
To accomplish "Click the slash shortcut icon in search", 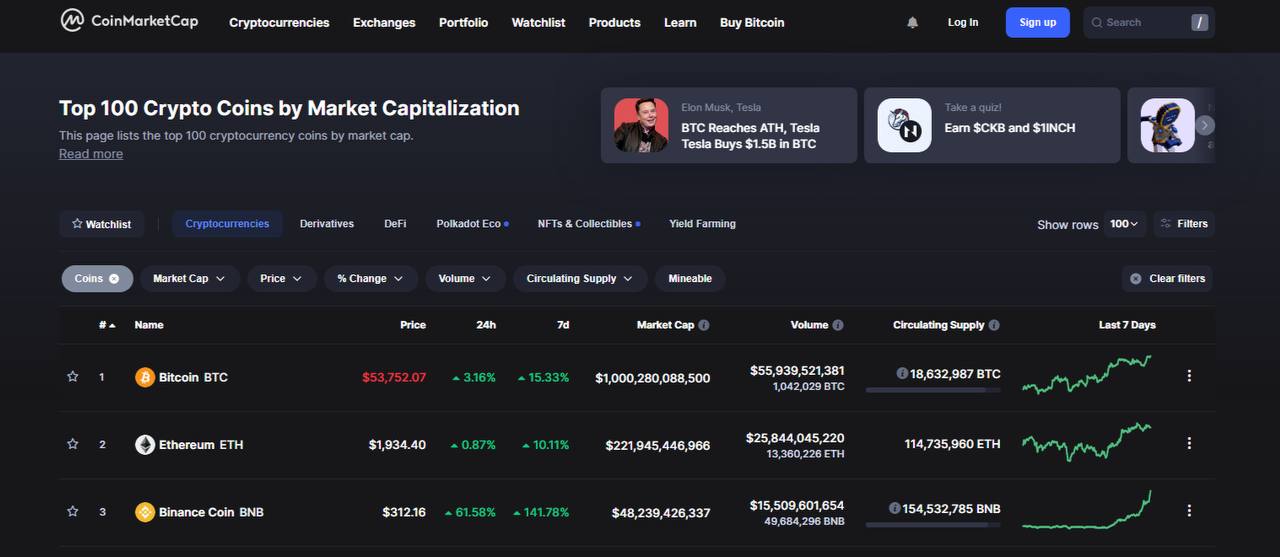I will (x=1199, y=22).
